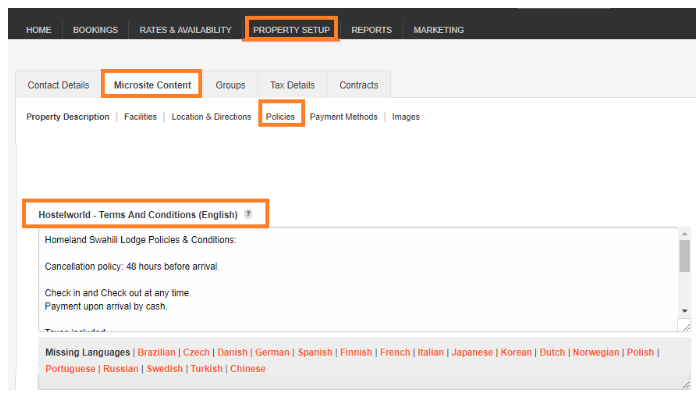Select the Japanese missing language link

(x=472, y=353)
